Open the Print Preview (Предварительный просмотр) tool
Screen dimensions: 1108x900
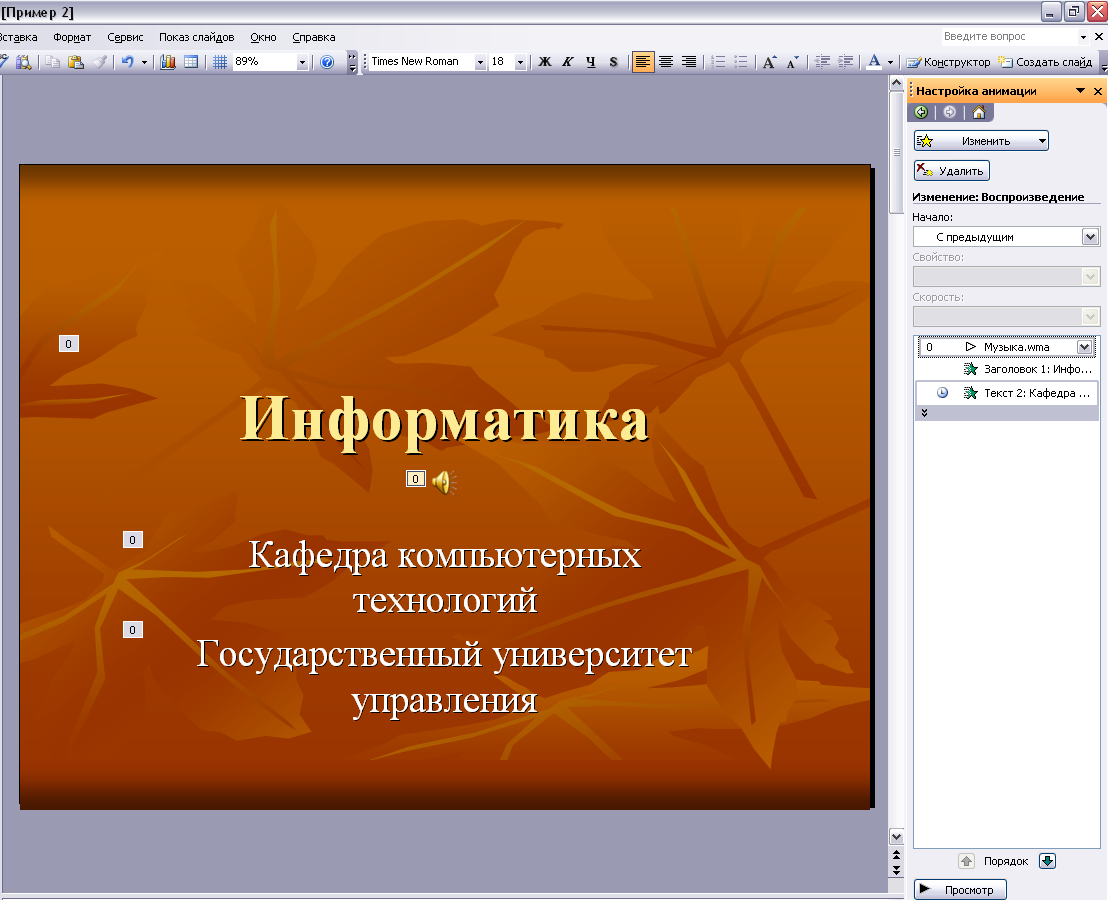23,62
